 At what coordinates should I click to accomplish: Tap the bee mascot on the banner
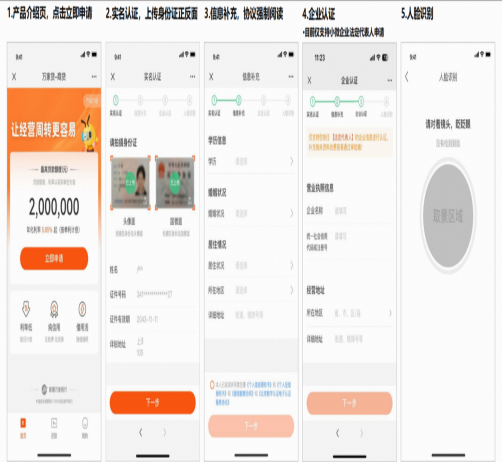coord(89,133)
